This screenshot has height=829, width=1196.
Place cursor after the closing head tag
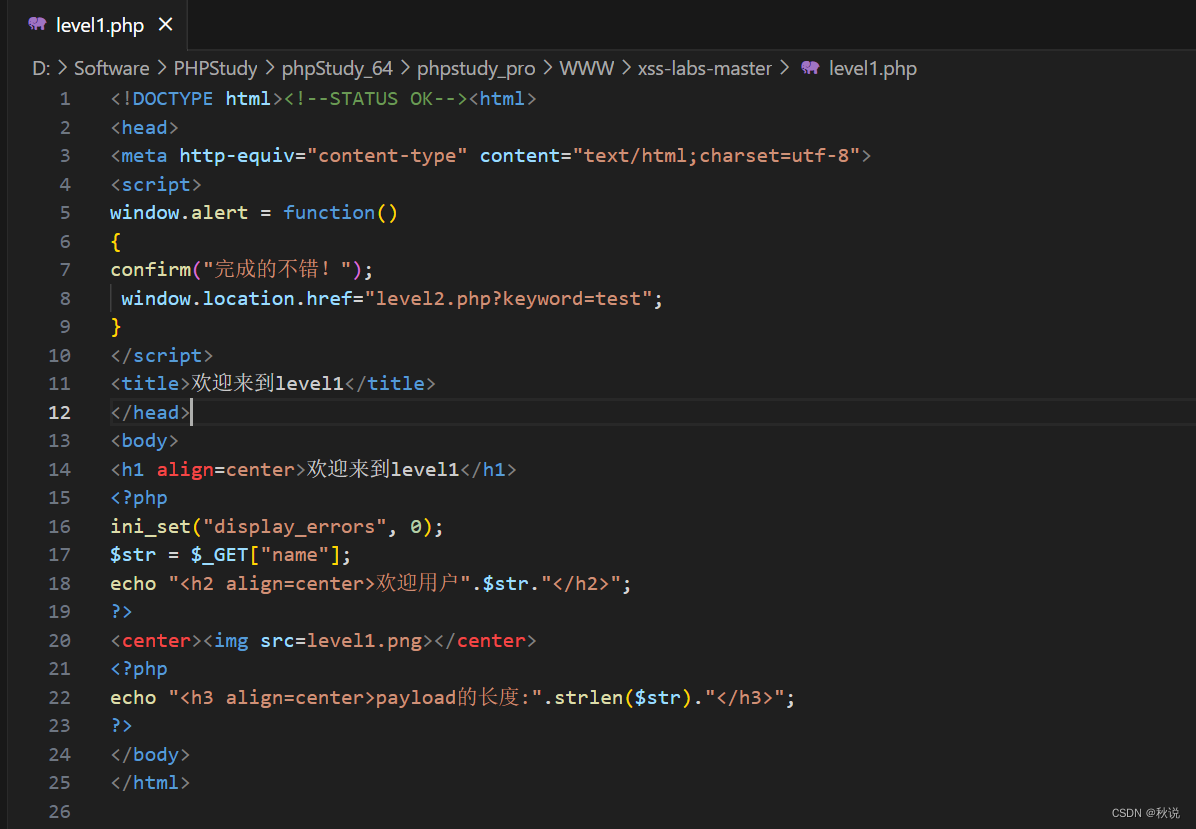point(191,413)
